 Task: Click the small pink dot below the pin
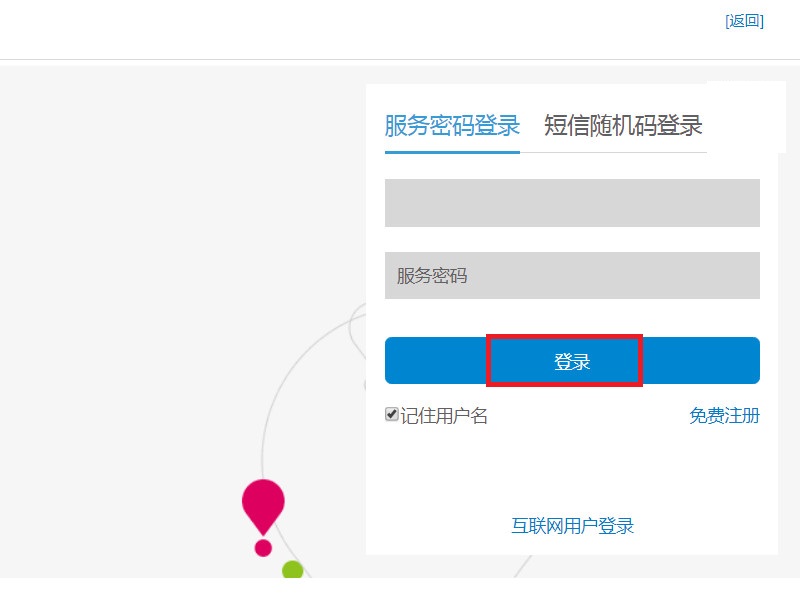pos(263,547)
